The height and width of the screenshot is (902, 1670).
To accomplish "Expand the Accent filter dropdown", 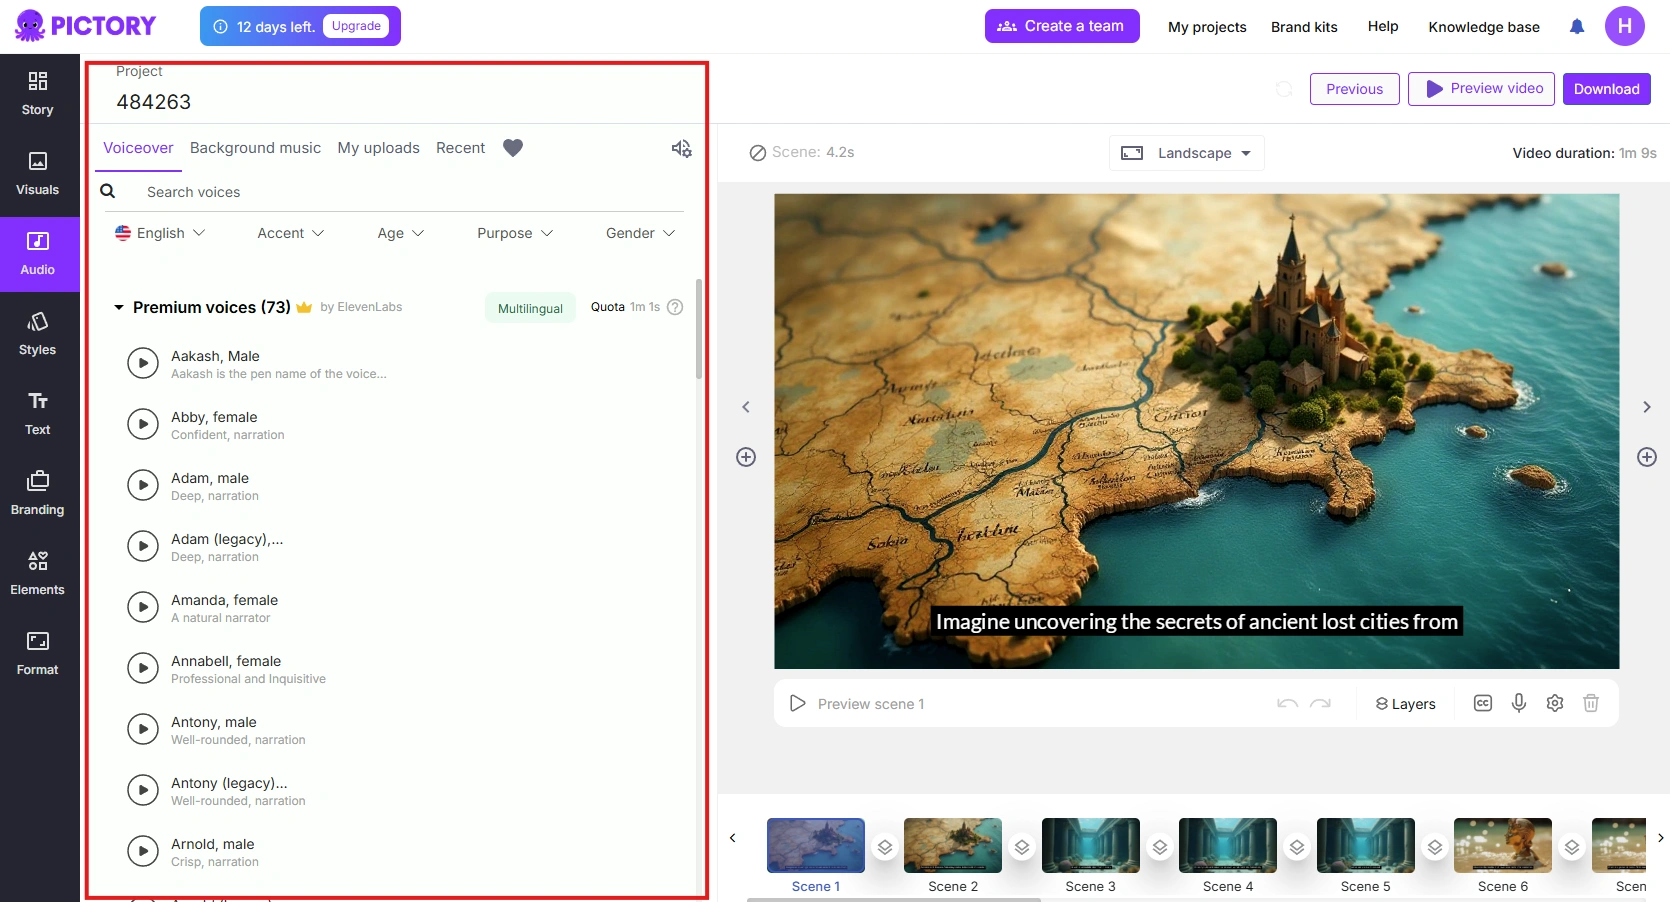I will pos(290,233).
